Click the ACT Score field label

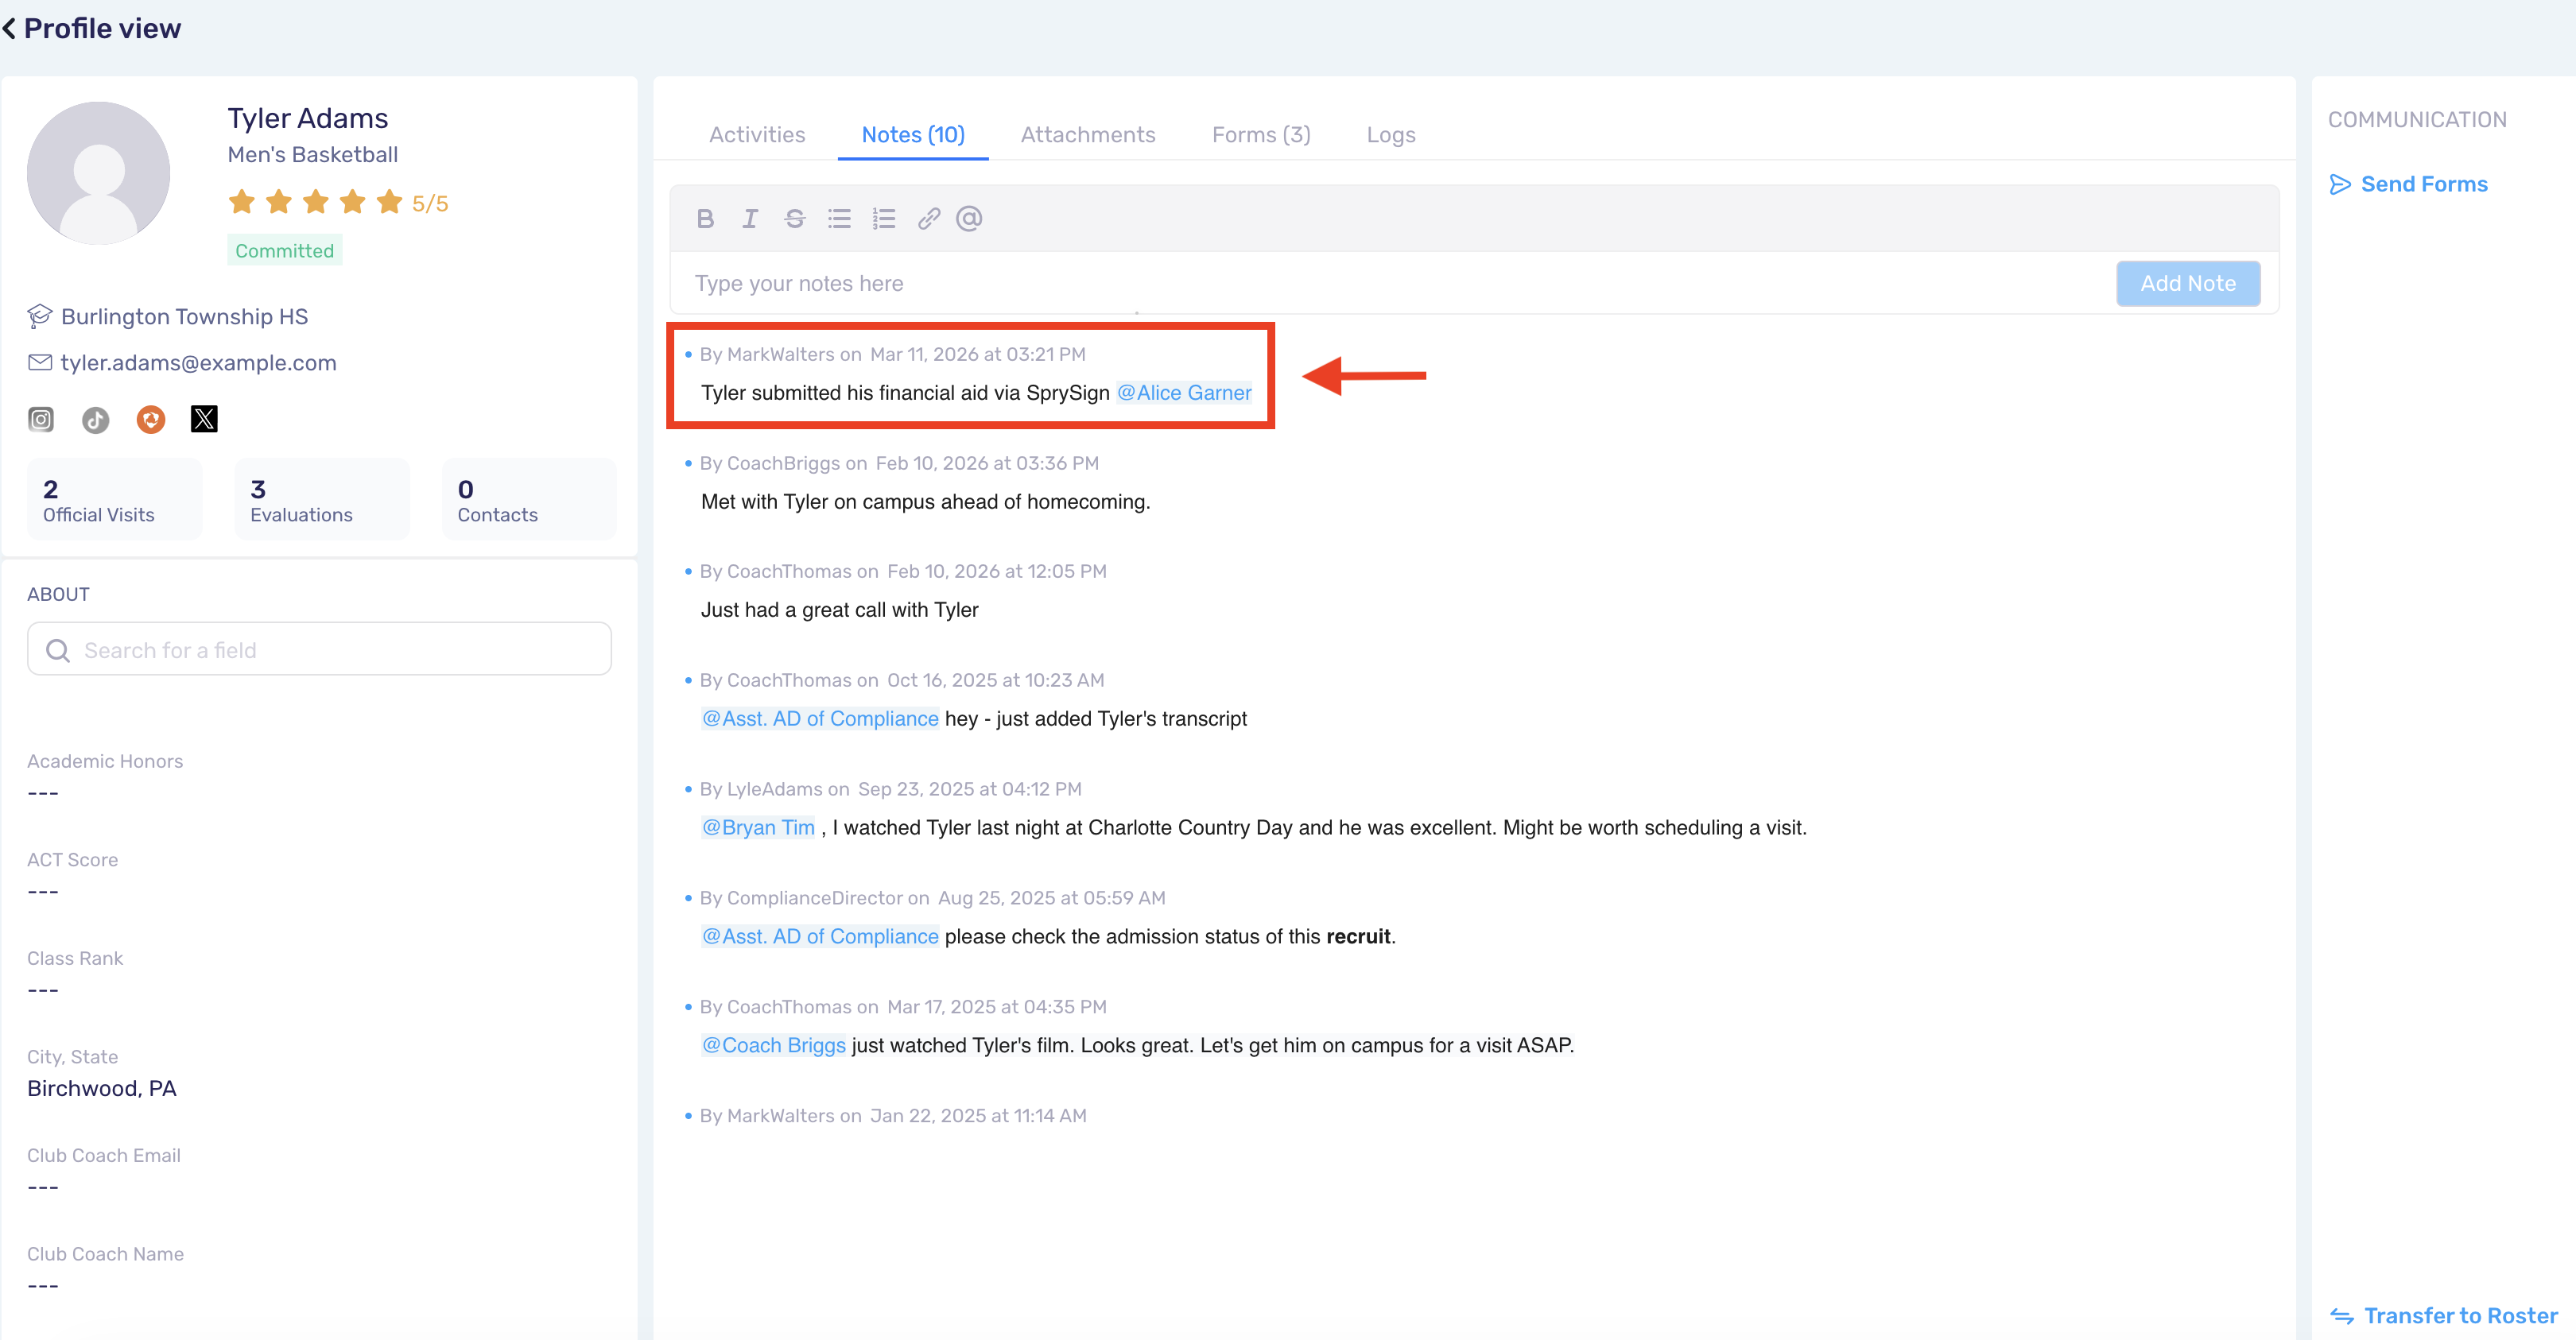(72, 859)
